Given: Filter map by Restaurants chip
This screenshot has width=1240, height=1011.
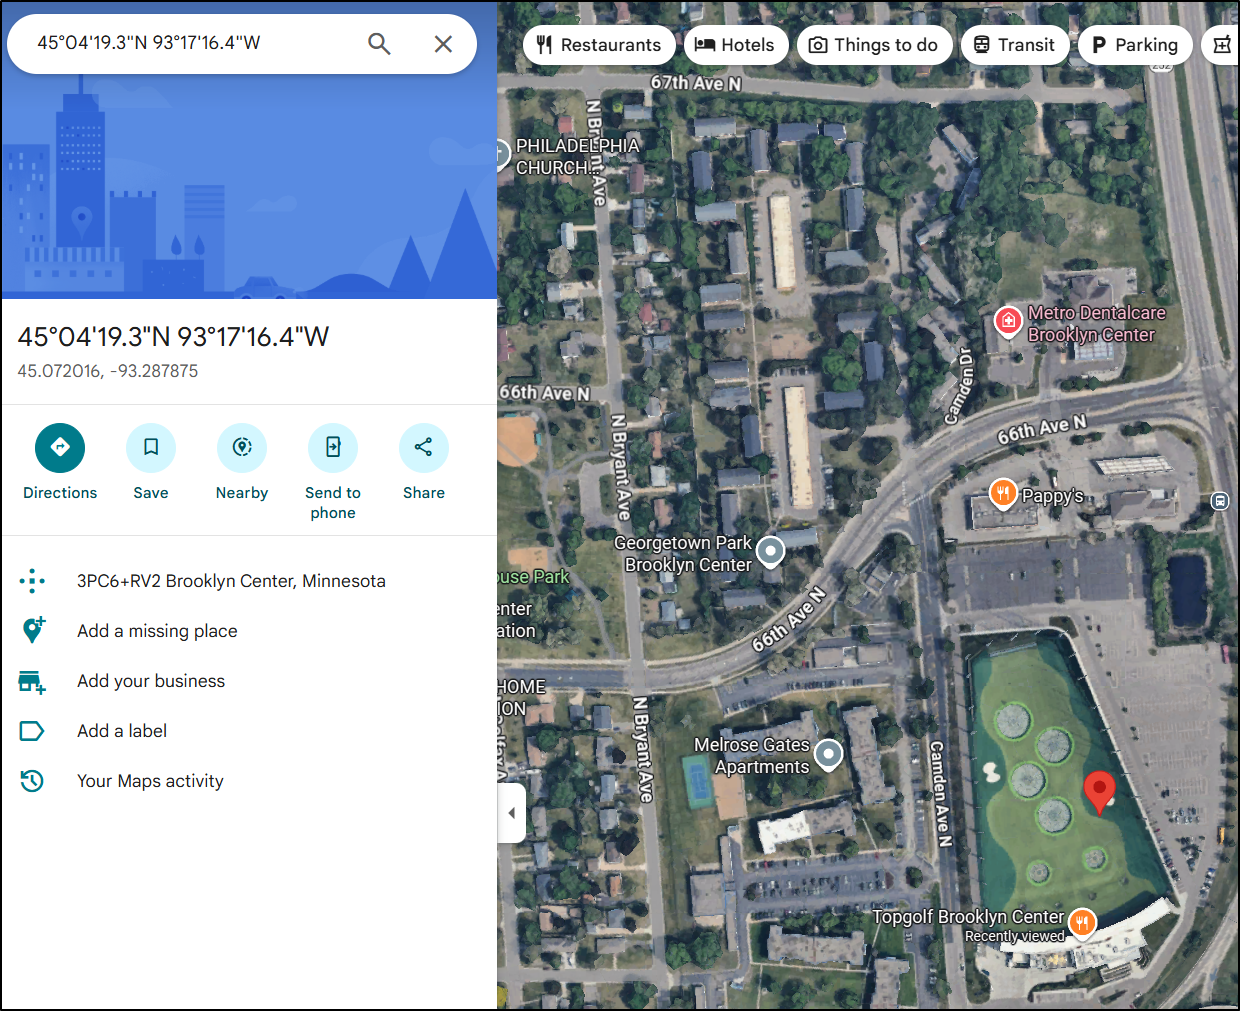Looking at the screenshot, I should [599, 45].
